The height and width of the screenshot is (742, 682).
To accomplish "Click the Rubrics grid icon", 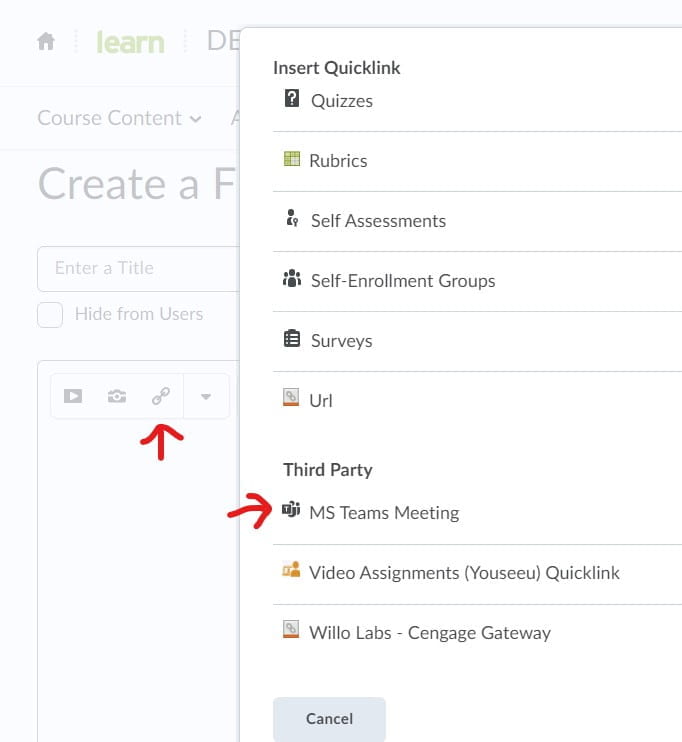I will [292, 159].
